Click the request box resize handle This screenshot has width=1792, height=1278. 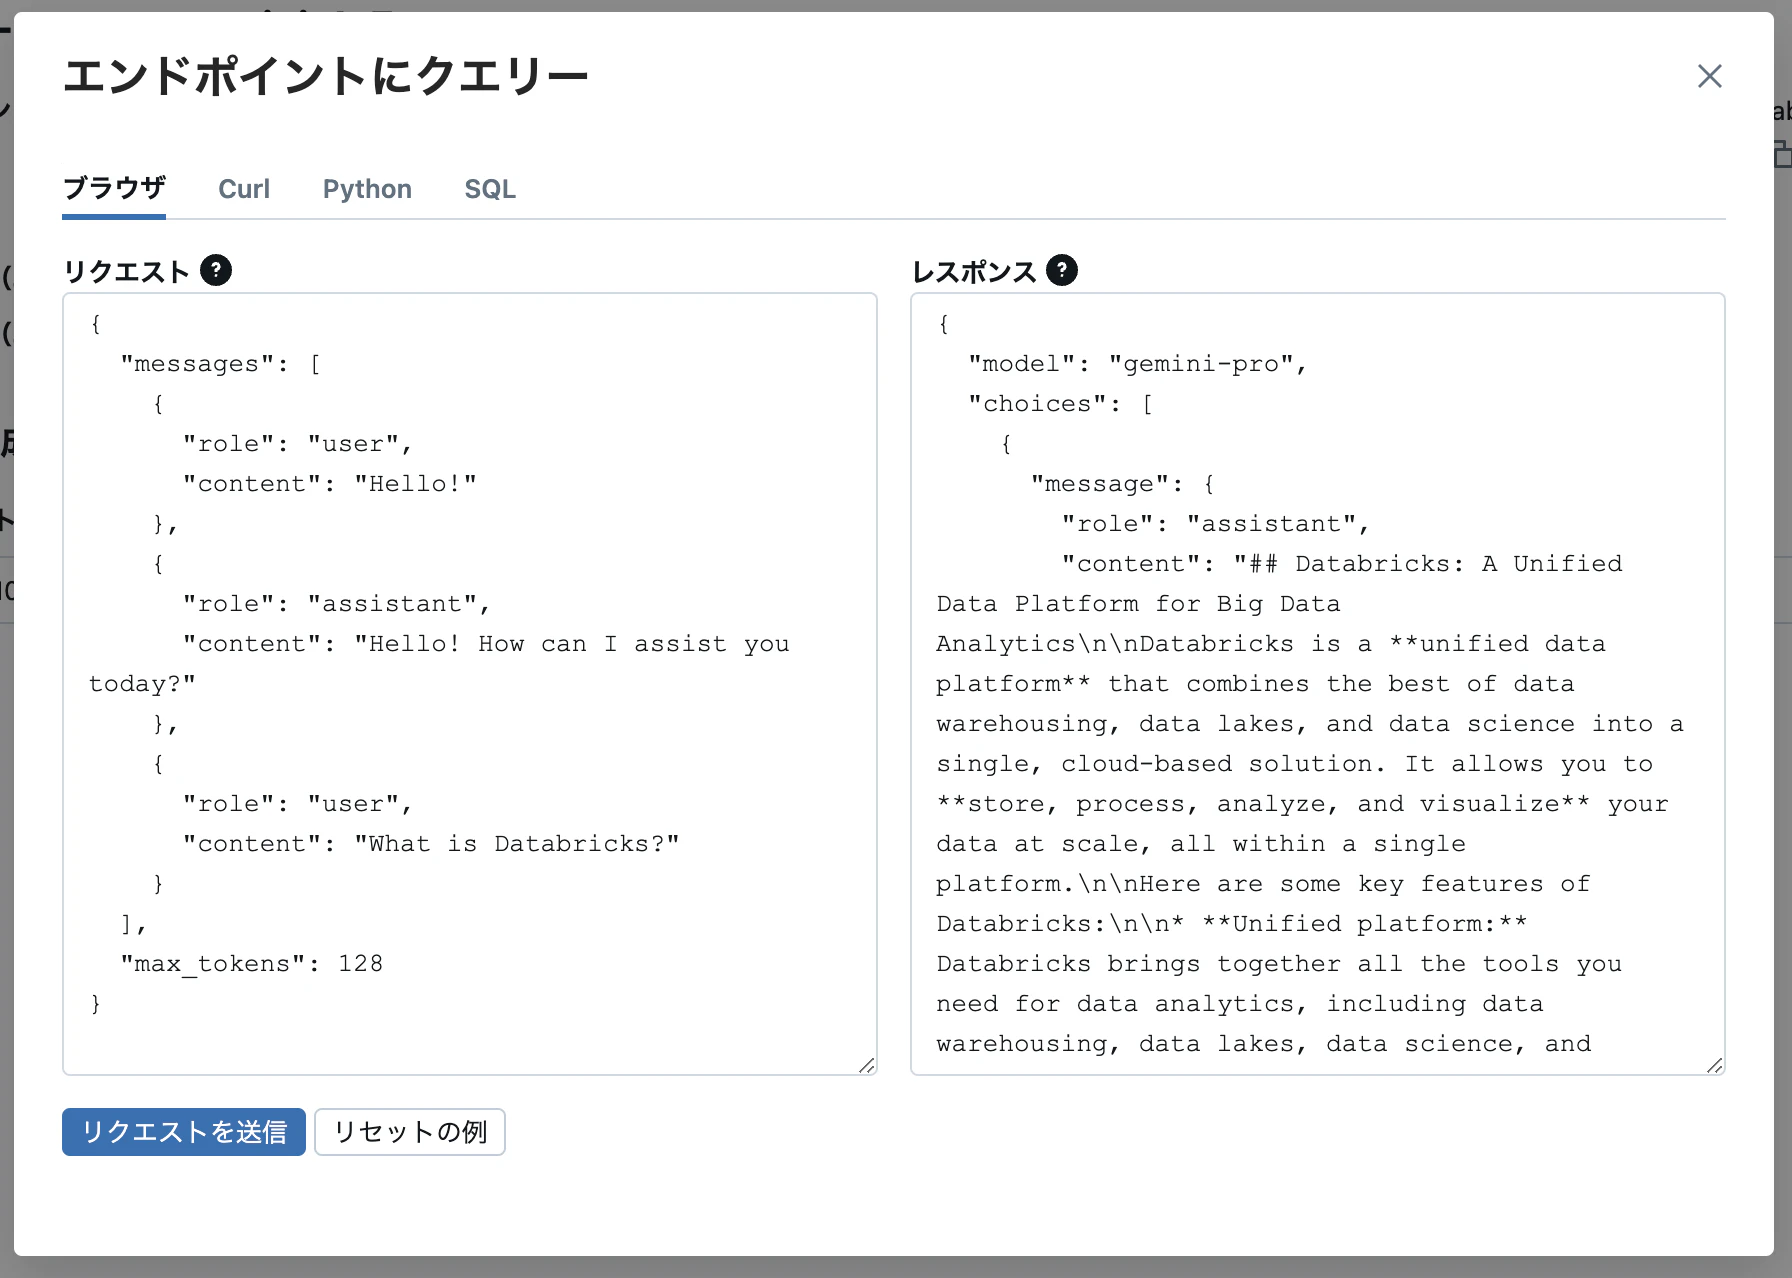click(x=867, y=1066)
